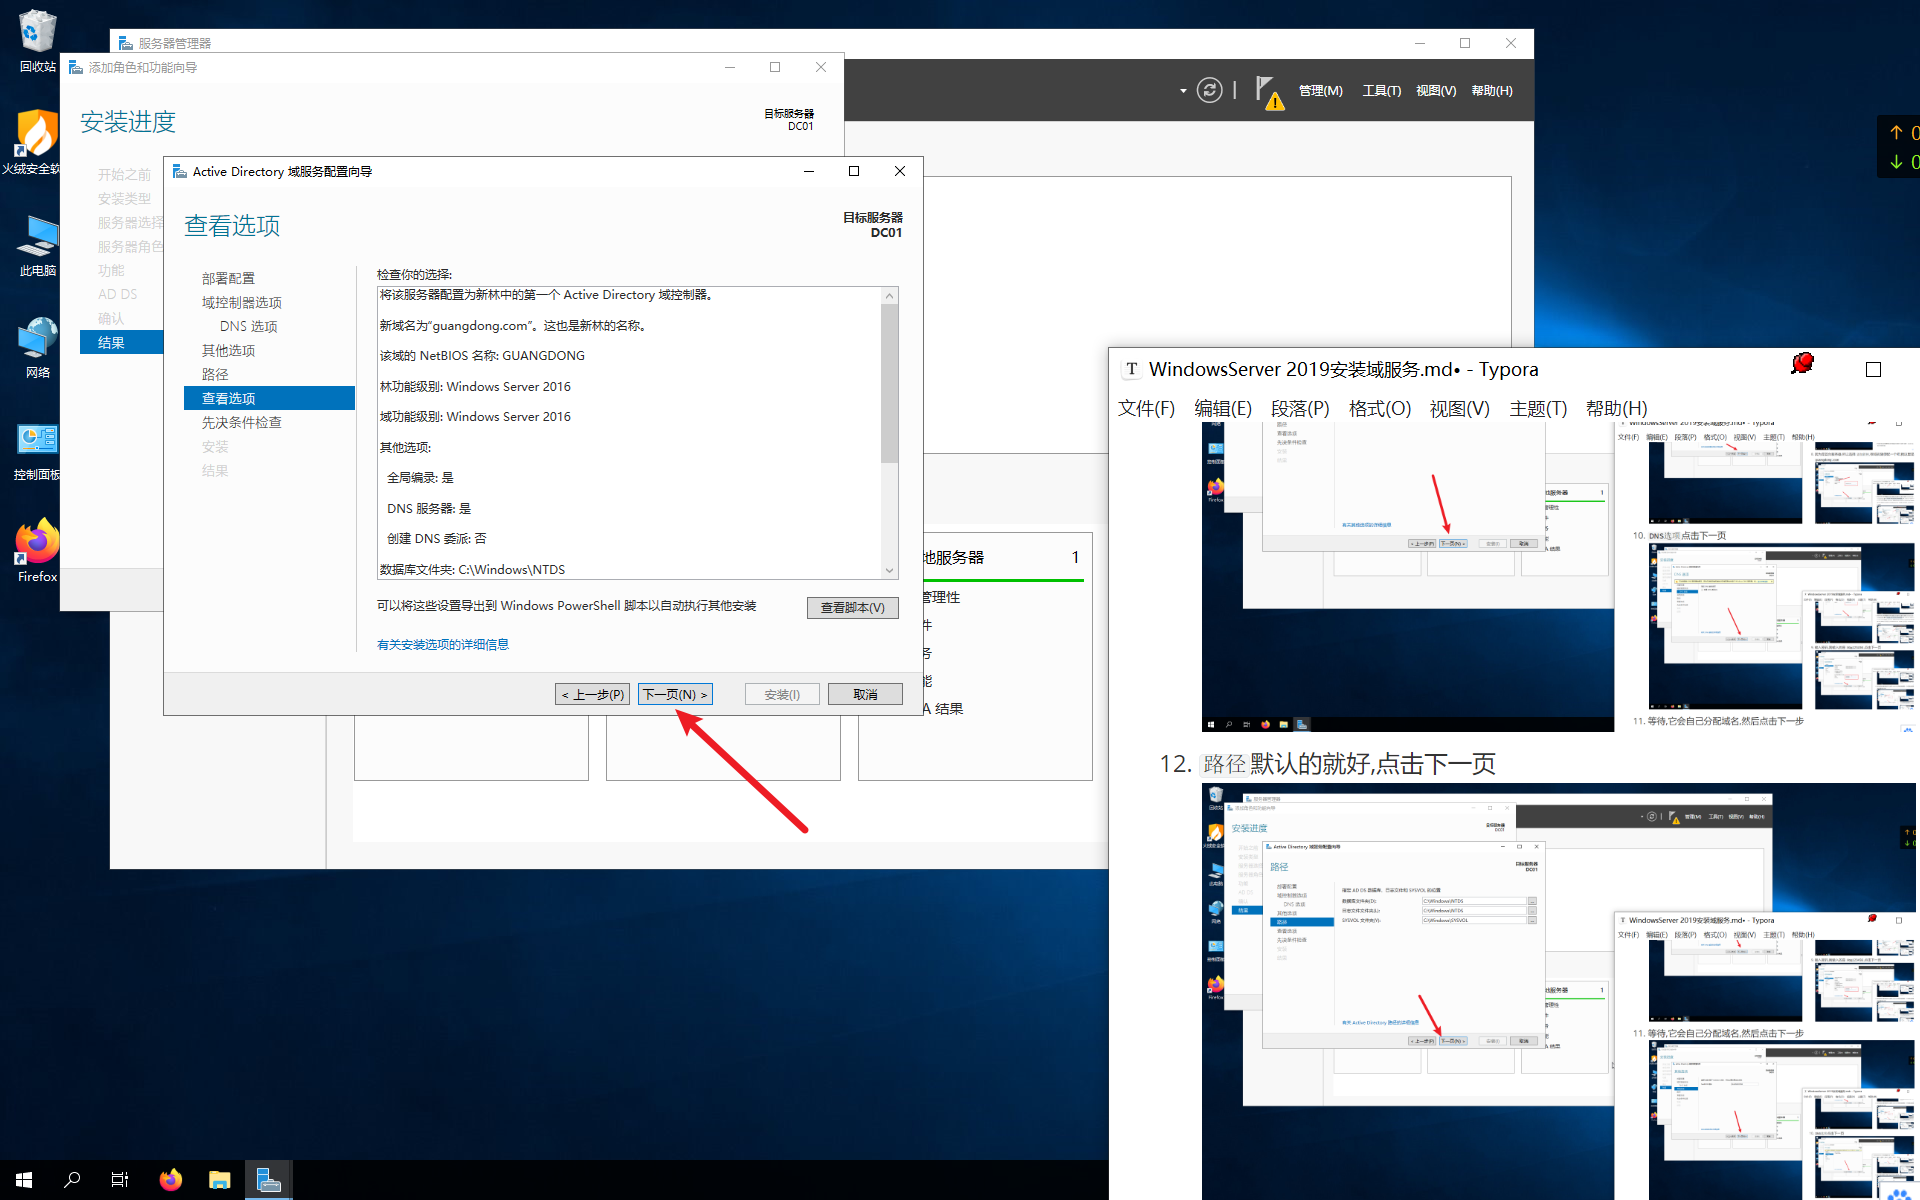Open the Task View taskbar icon
Viewport: 1920px width, 1200px height.
point(120,1180)
